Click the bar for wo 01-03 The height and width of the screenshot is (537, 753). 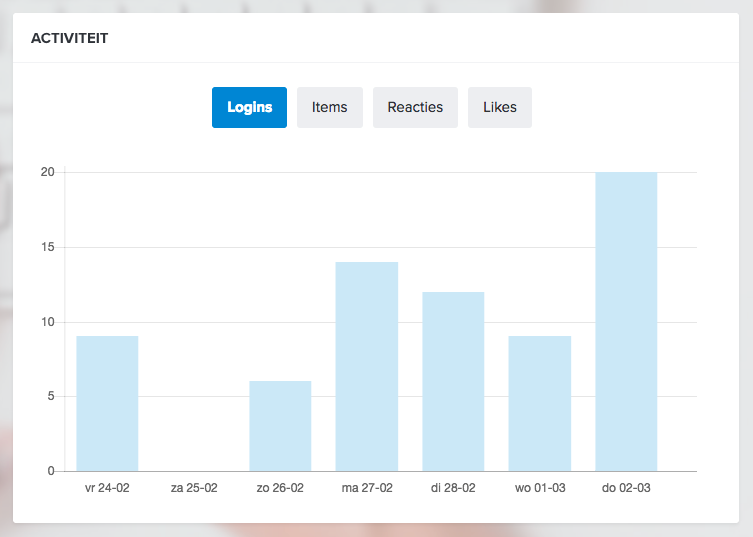540,403
